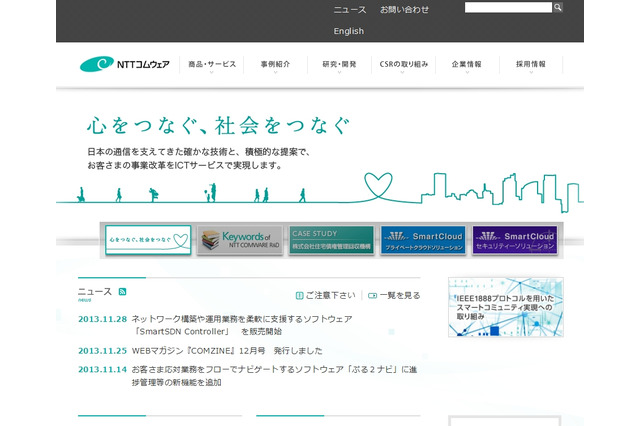Viewport: 640px width, 426px height.
Task: Click the NTT Comware logo
Action: [x=125, y=64]
